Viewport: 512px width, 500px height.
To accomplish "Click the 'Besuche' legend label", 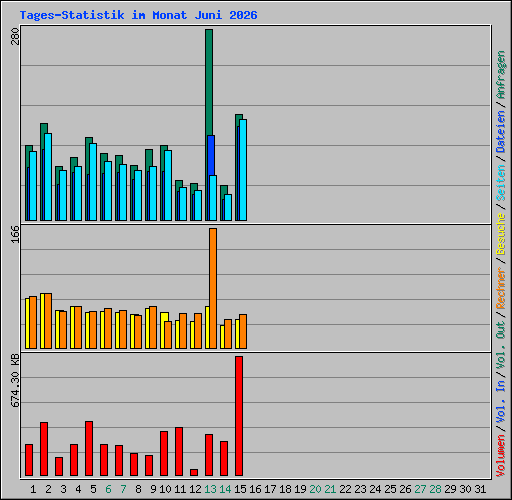I will pyautogui.click(x=501, y=234).
